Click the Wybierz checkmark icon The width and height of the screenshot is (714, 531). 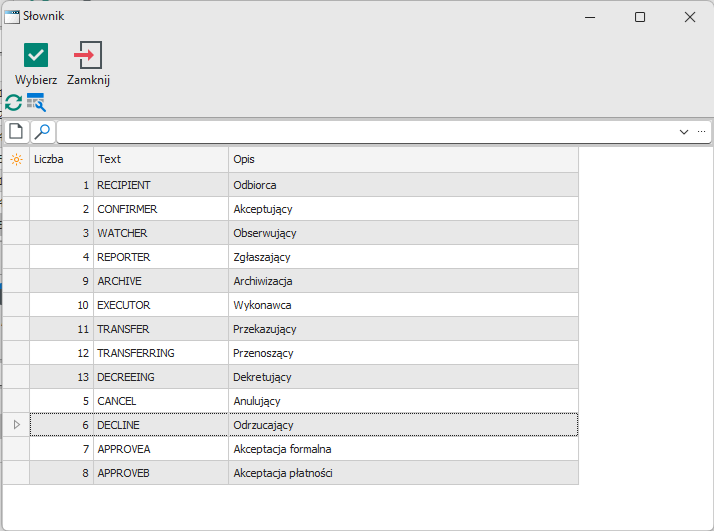coord(36,55)
